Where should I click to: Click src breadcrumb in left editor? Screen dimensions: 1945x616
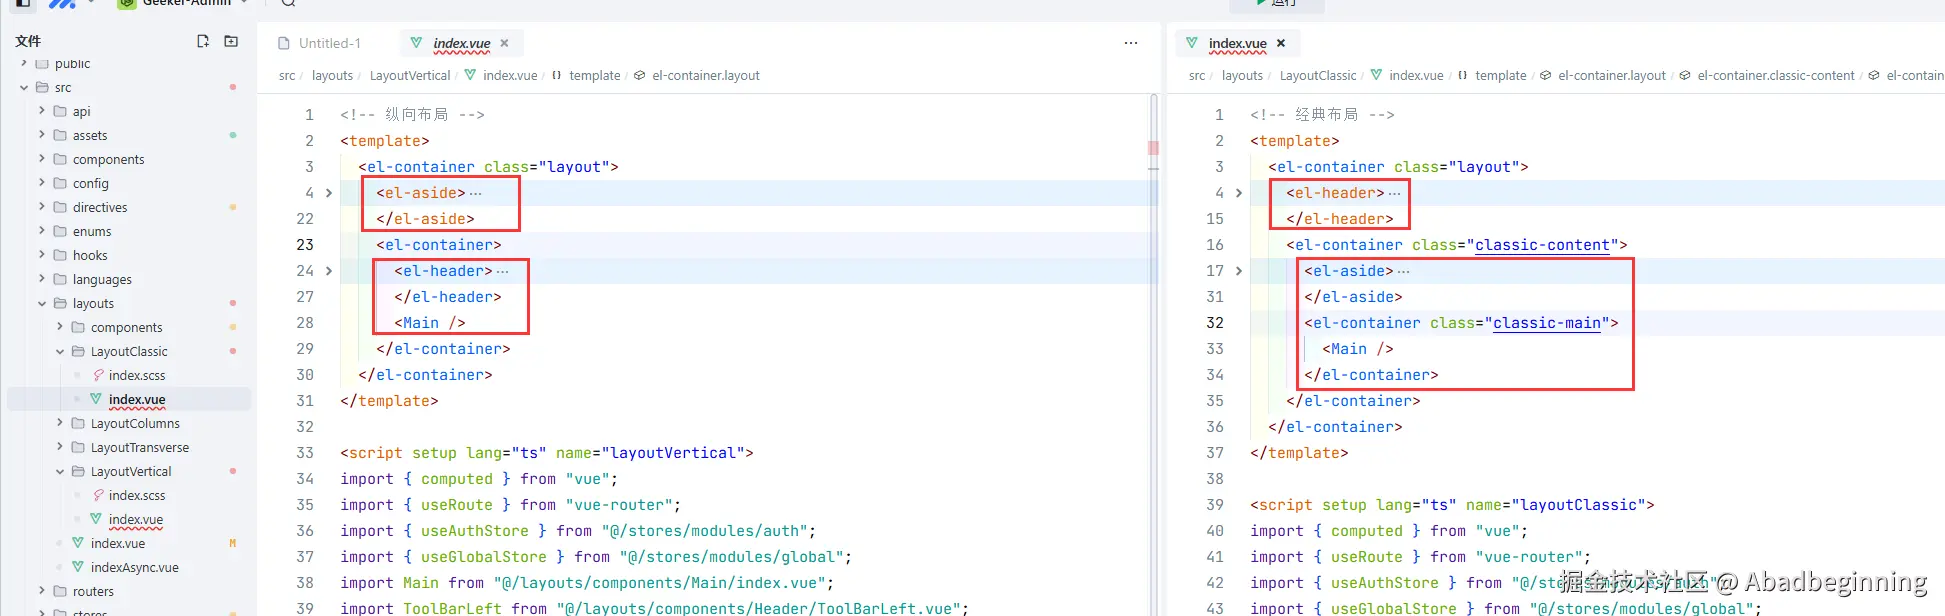287,75
